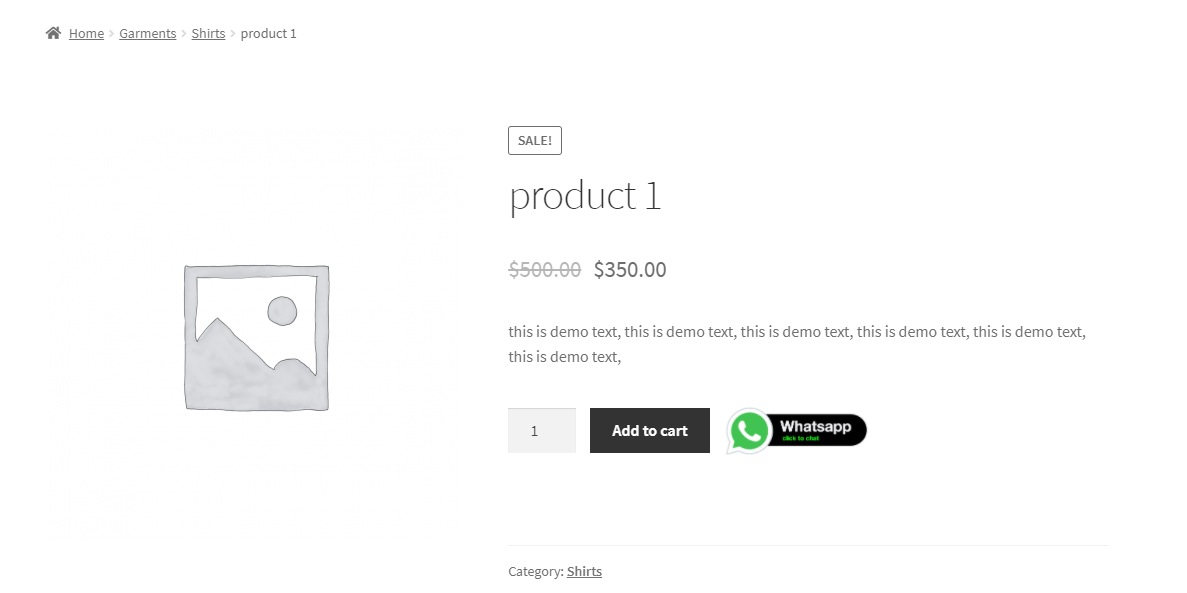Click the house icon in the breadcrumb

[53, 33]
